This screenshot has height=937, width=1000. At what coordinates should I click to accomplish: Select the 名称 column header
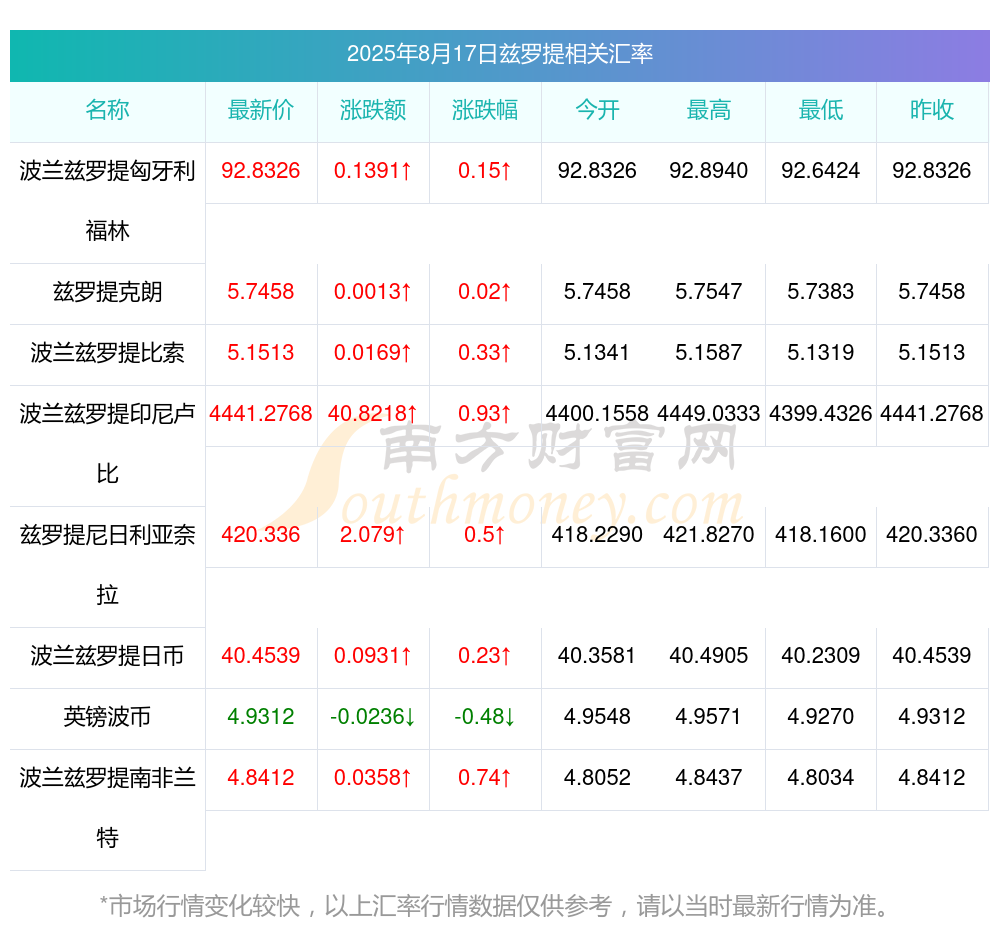[x=107, y=110]
